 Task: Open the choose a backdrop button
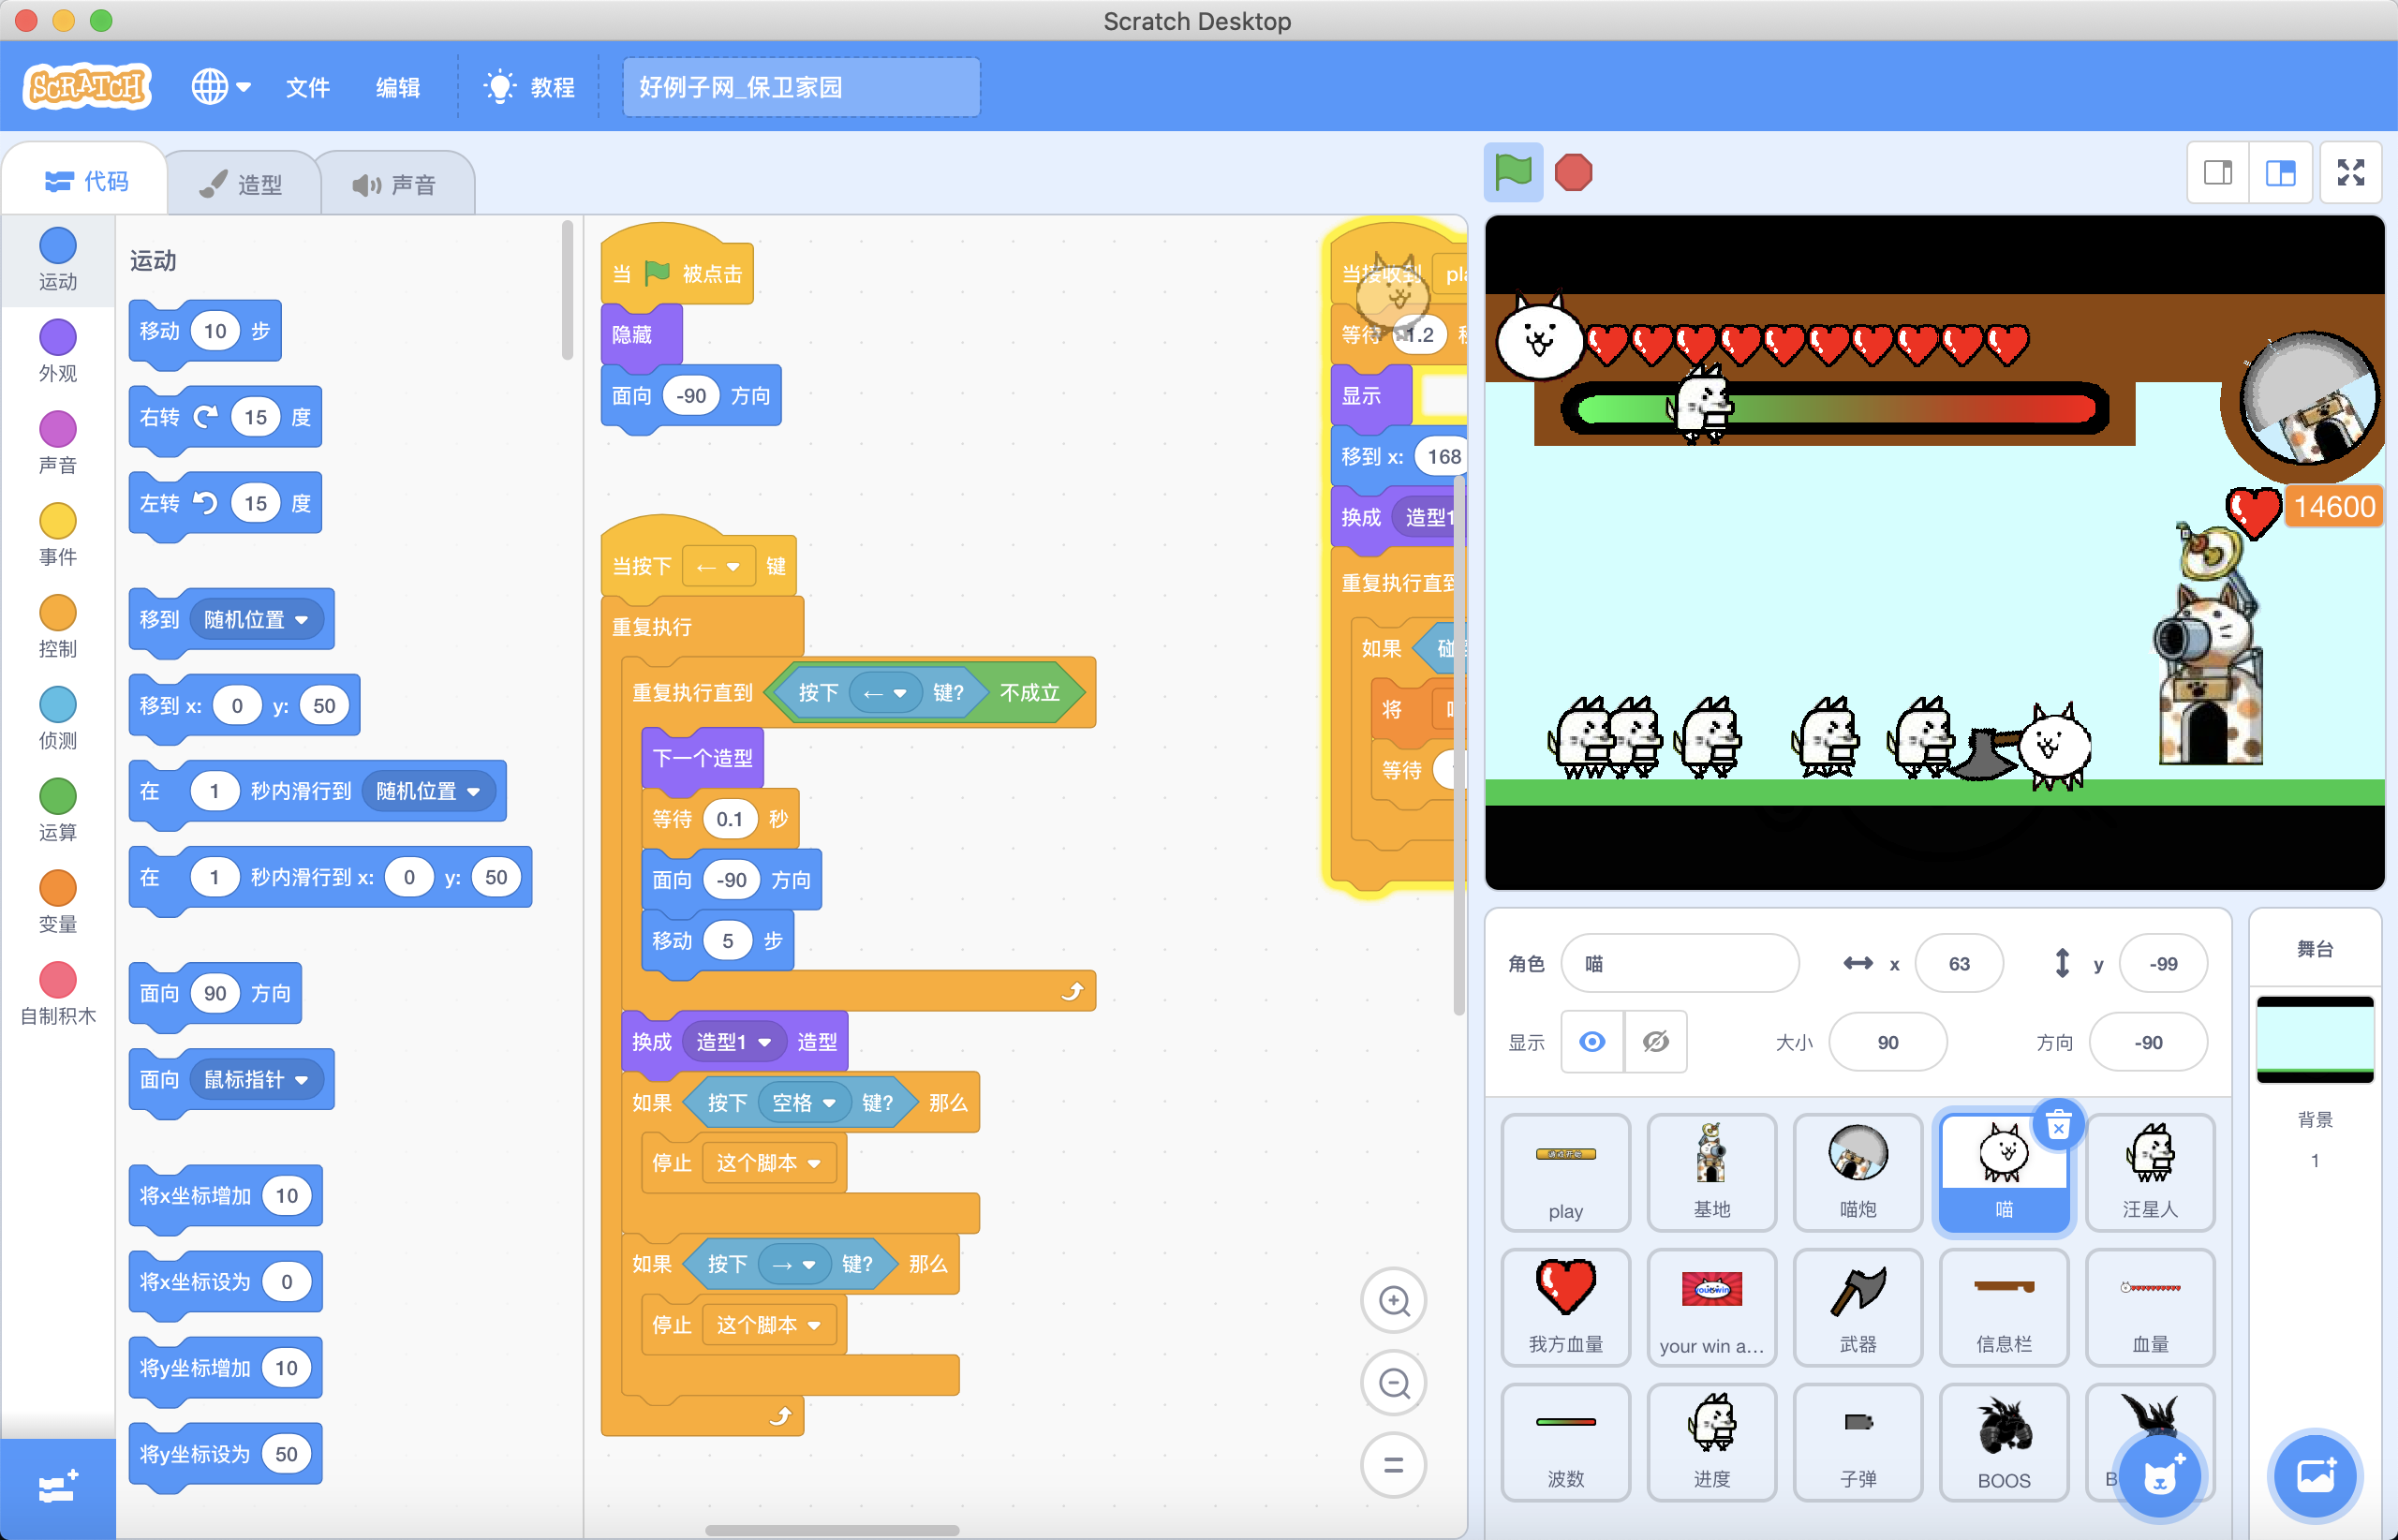click(2316, 1476)
